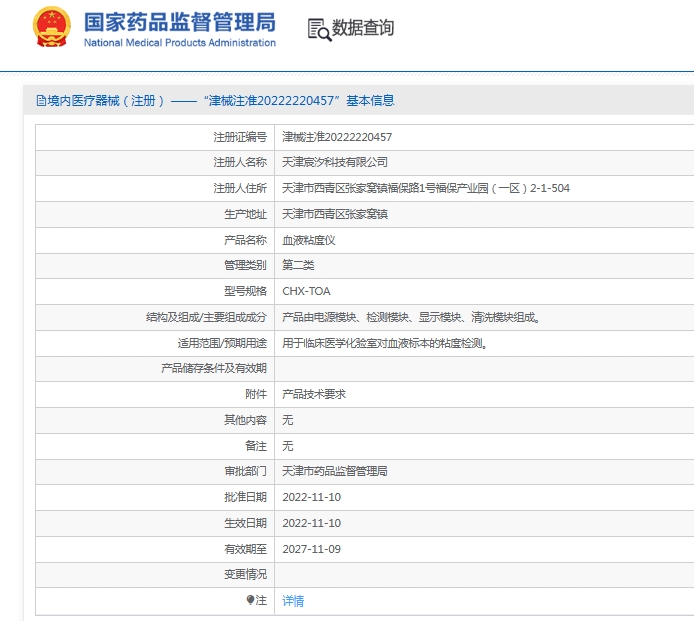Image resolution: width=694 pixels, height=621 pixels.
Task: Select the 批准日期 value 2022-11-10
Action: pyautogui.click(x=312, y=498)
